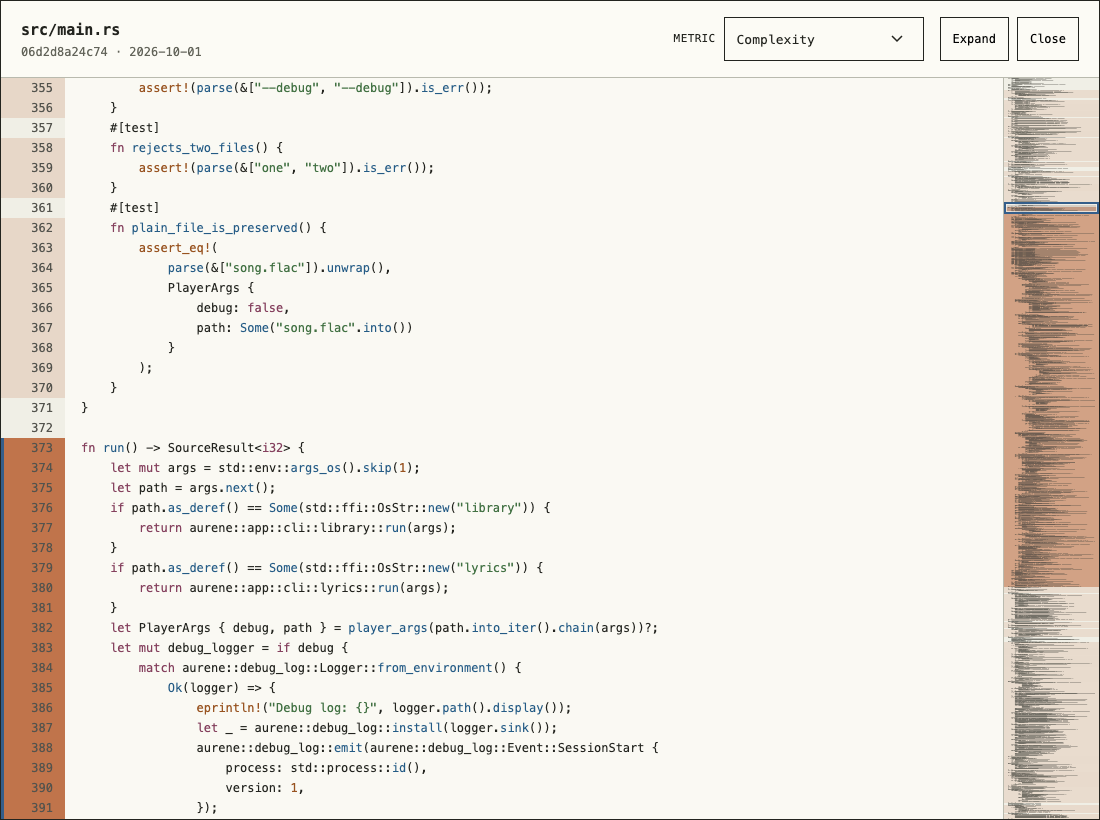The width and height of the screenshot is (1100, 820).
Task: Click the parse(&["song.flac"]).unwrap() line
Action: 279,268
